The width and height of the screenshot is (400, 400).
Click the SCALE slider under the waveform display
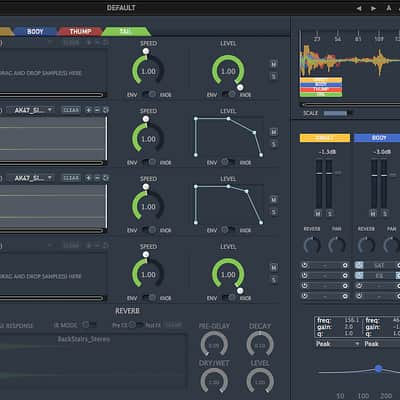click(336, 113)
